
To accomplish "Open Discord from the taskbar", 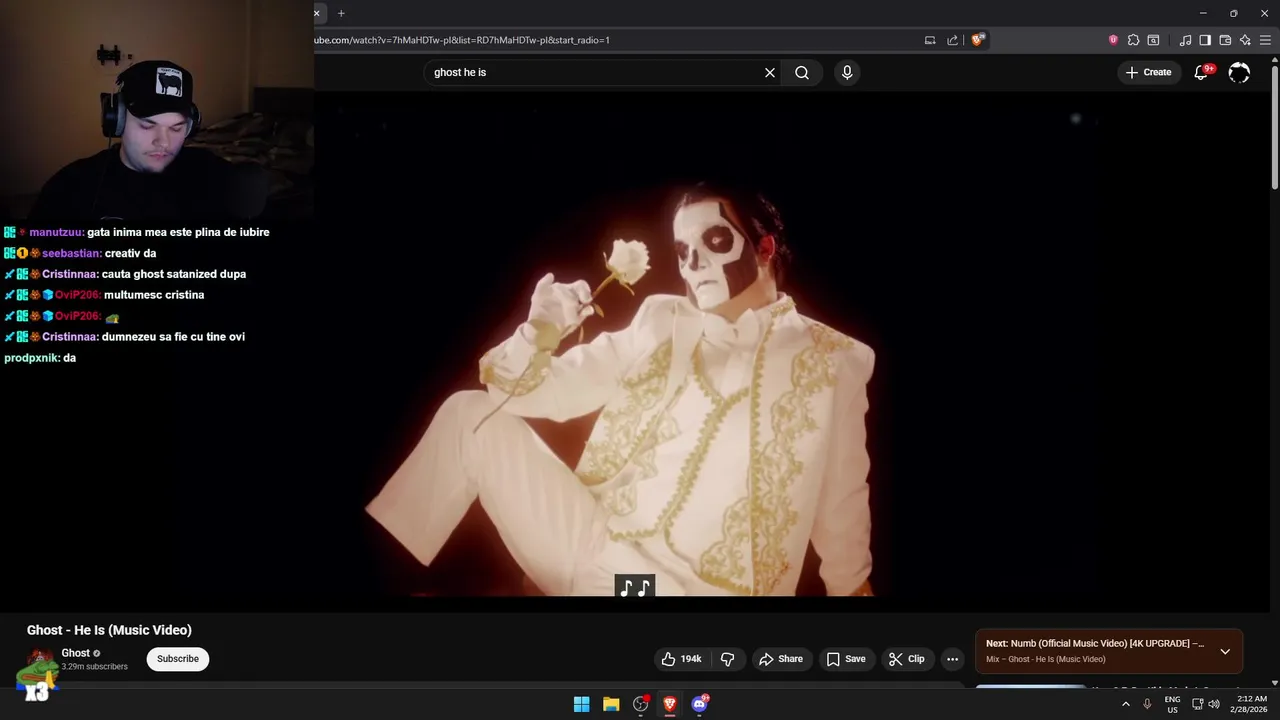I will pyautogui.click(x=700, y=704).
